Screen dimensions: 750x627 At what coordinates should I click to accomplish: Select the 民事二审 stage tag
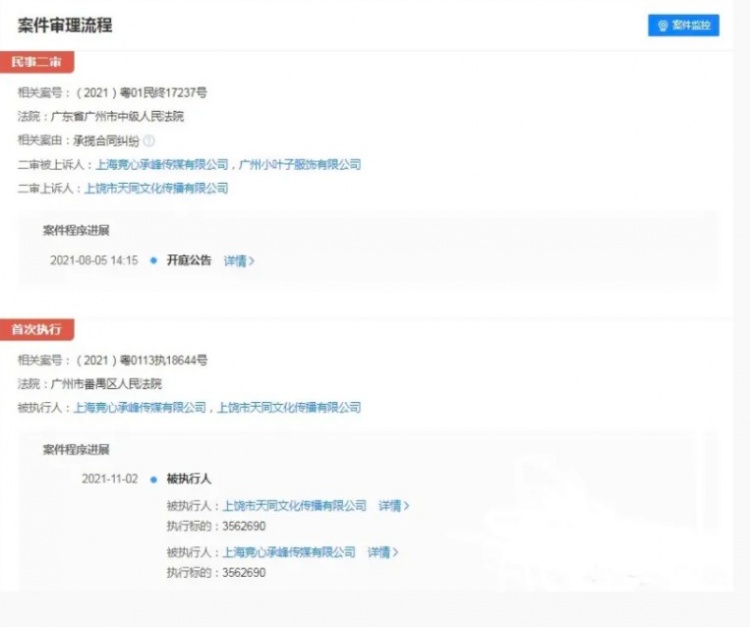pos(37,62)
